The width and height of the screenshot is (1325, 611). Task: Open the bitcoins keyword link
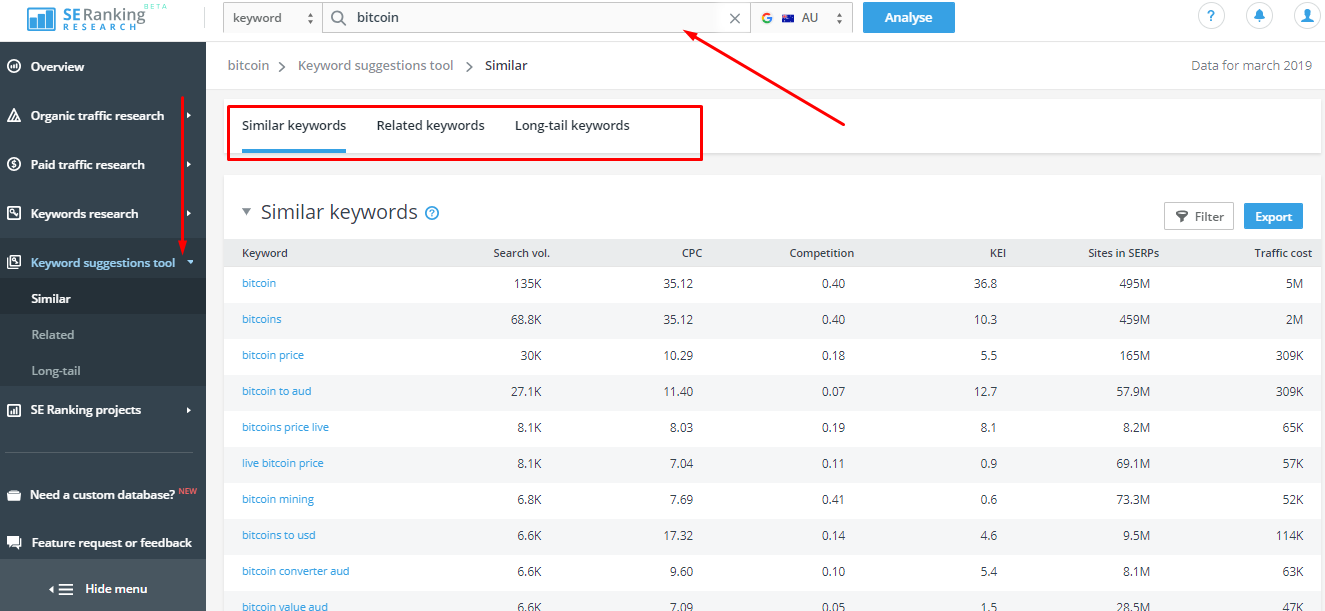click(262, 320)
